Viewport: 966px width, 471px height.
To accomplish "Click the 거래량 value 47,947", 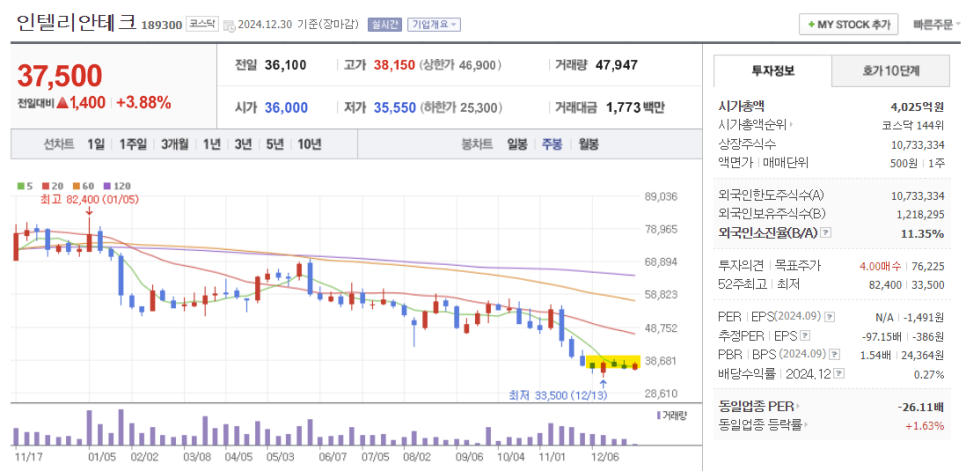I will (617, 65).
